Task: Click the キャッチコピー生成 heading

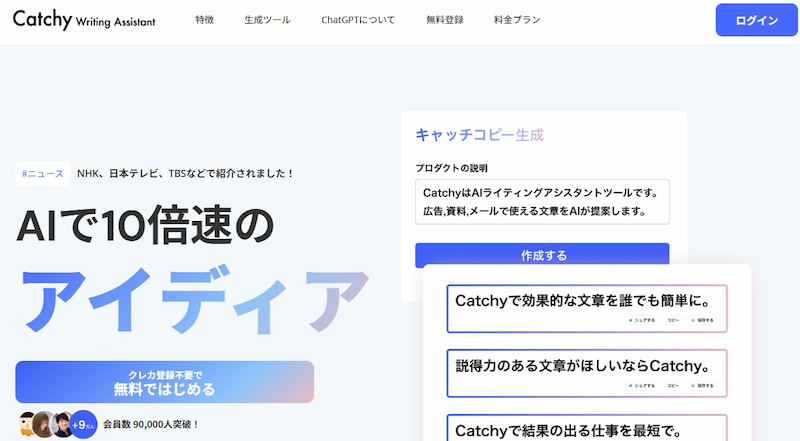Action: click(x=480, y=135)
